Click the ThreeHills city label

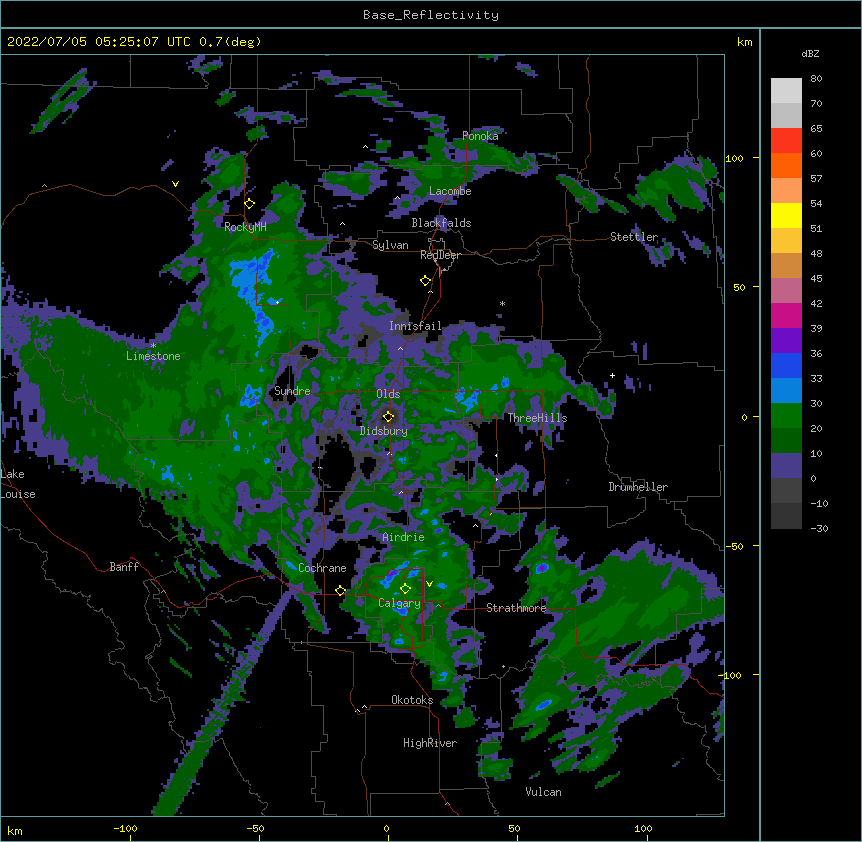click(537, 418)
